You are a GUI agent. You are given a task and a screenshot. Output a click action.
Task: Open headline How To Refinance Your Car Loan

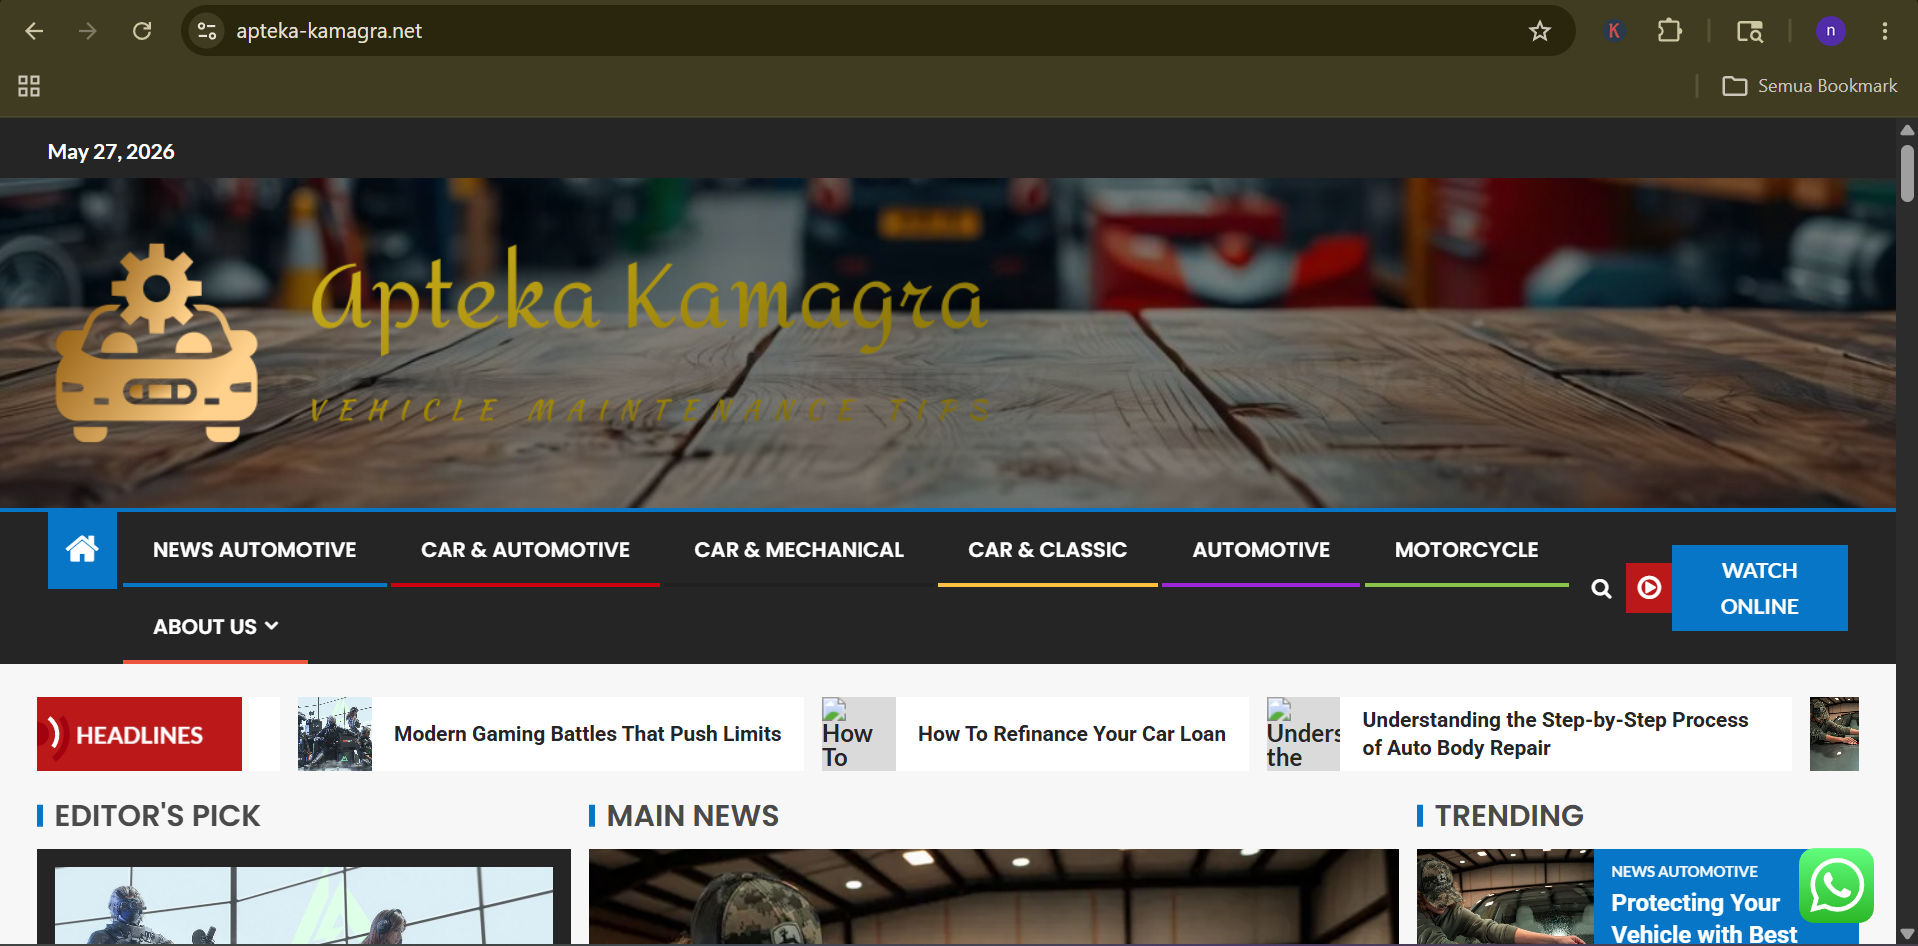(1071, 734)
